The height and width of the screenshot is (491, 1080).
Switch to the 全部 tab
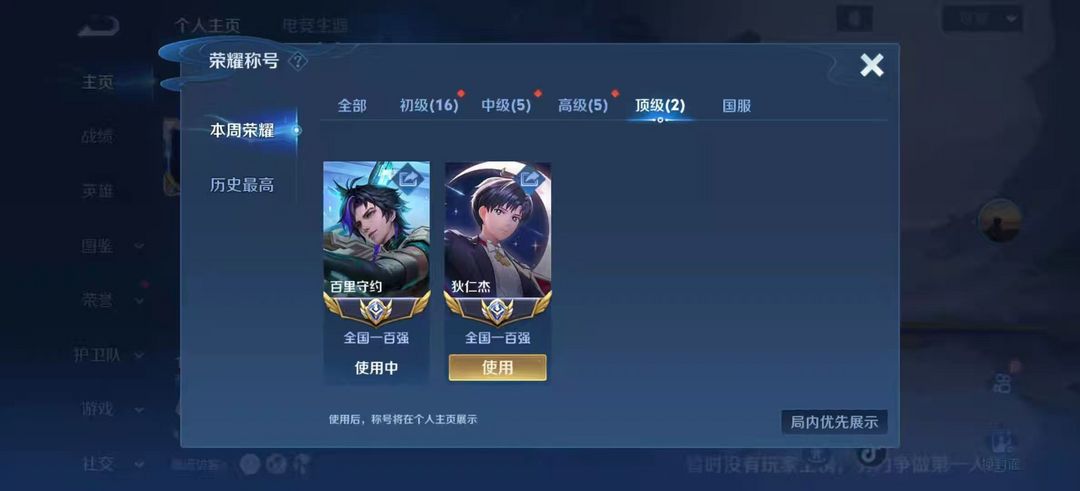pos(352,105)
